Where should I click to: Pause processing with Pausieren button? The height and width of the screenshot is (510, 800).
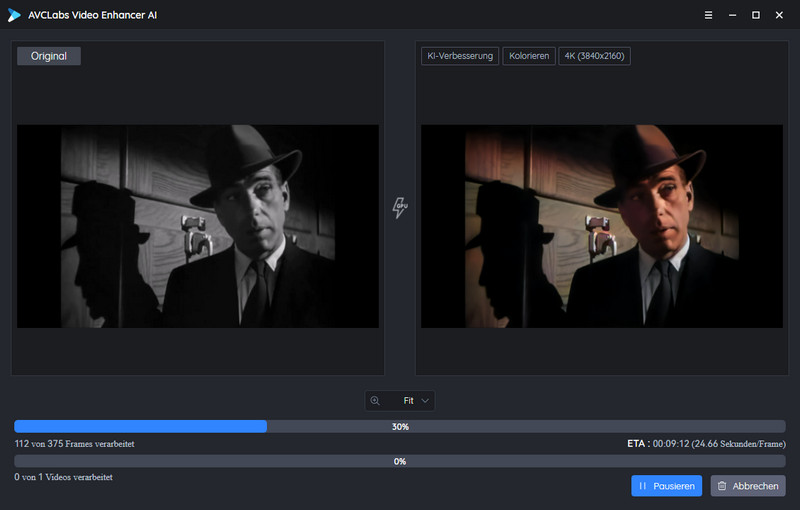coord(666,486)
